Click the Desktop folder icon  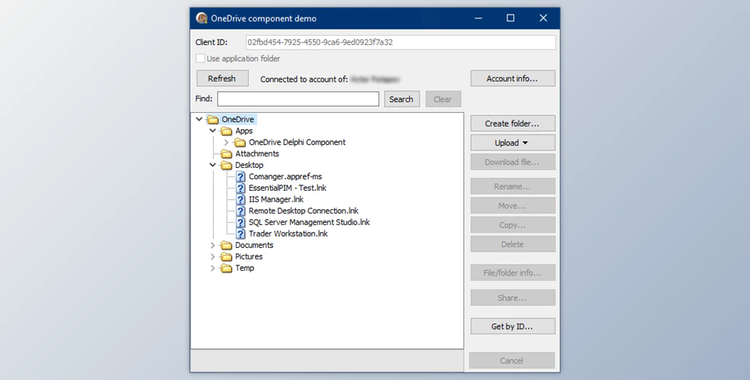point(226,166)
